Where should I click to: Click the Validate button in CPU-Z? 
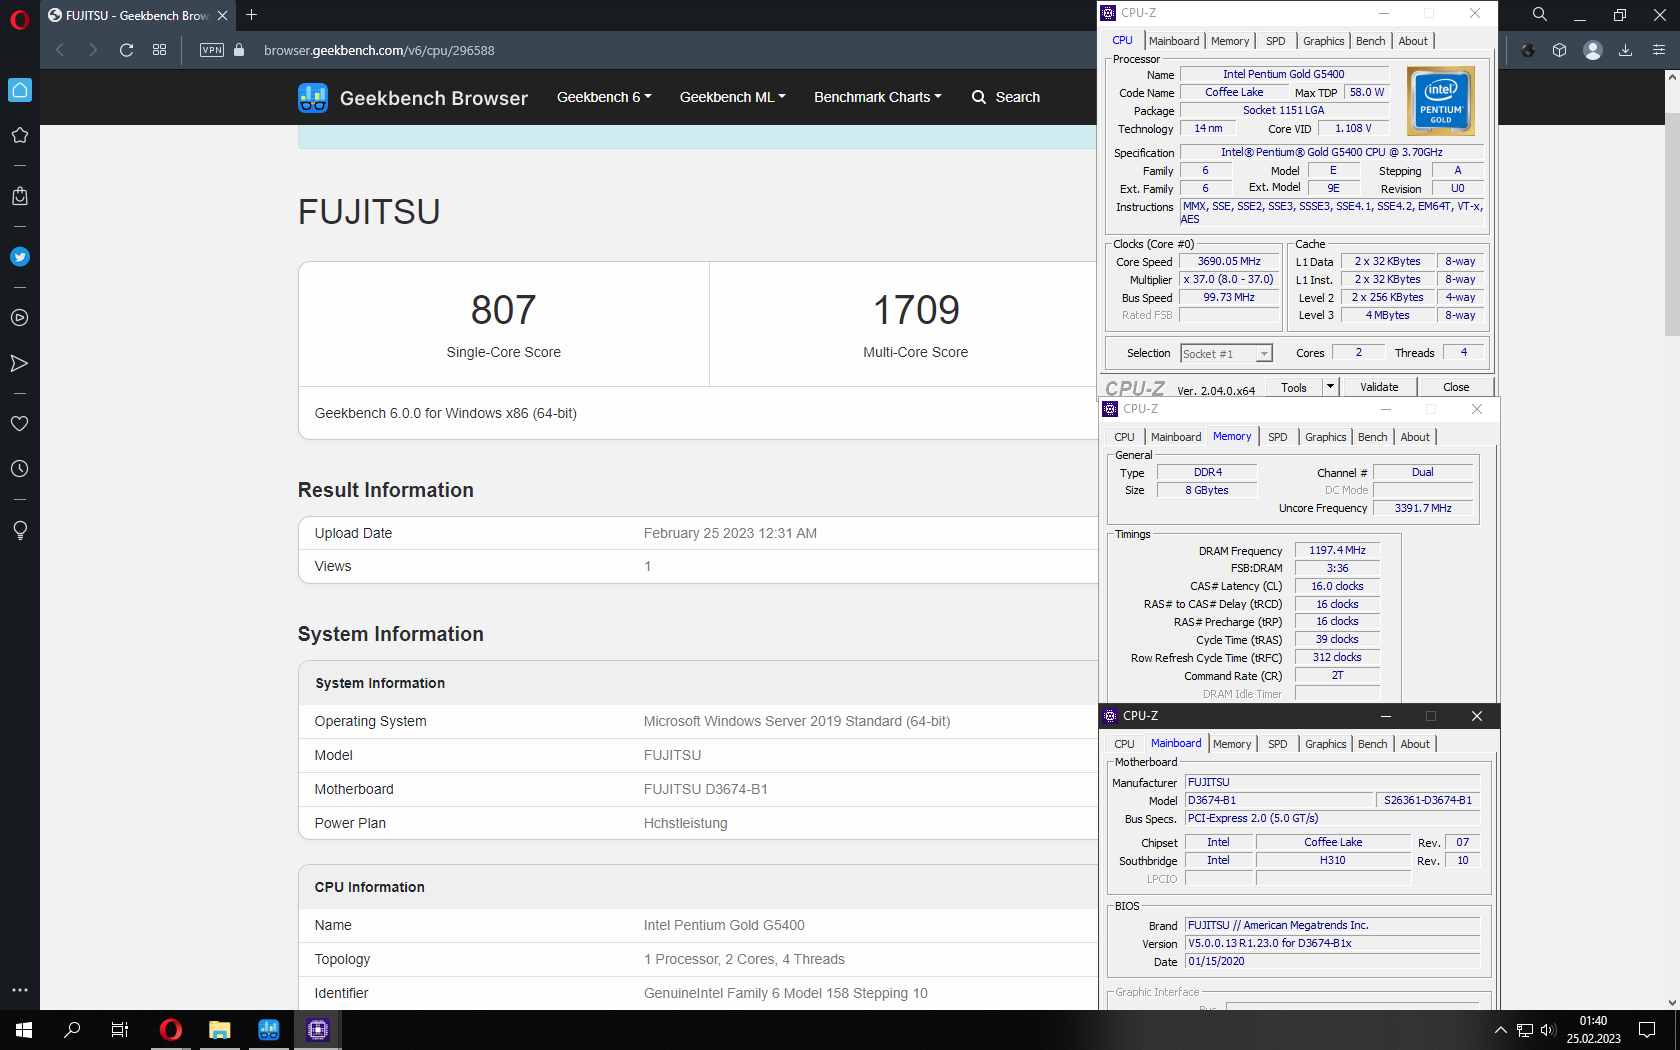[x=1379, y=387]
